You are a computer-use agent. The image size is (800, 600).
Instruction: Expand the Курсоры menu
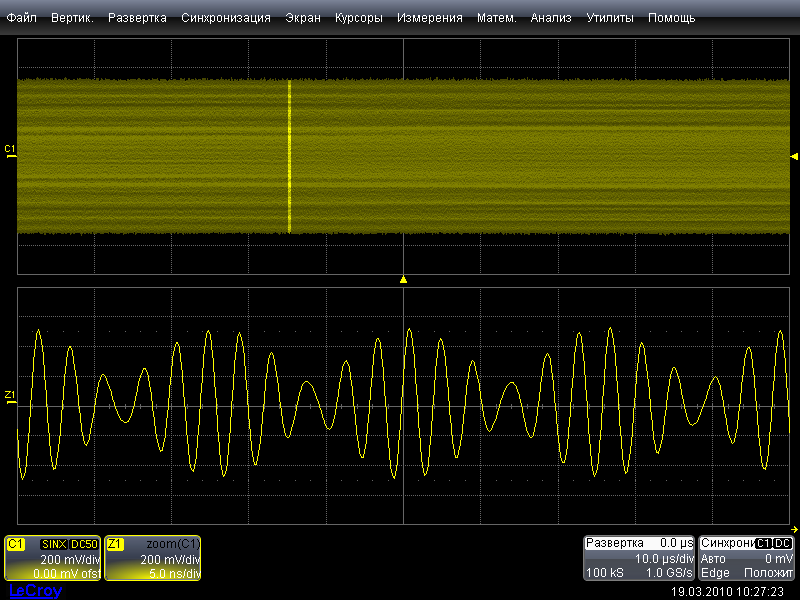coord(359,18)
